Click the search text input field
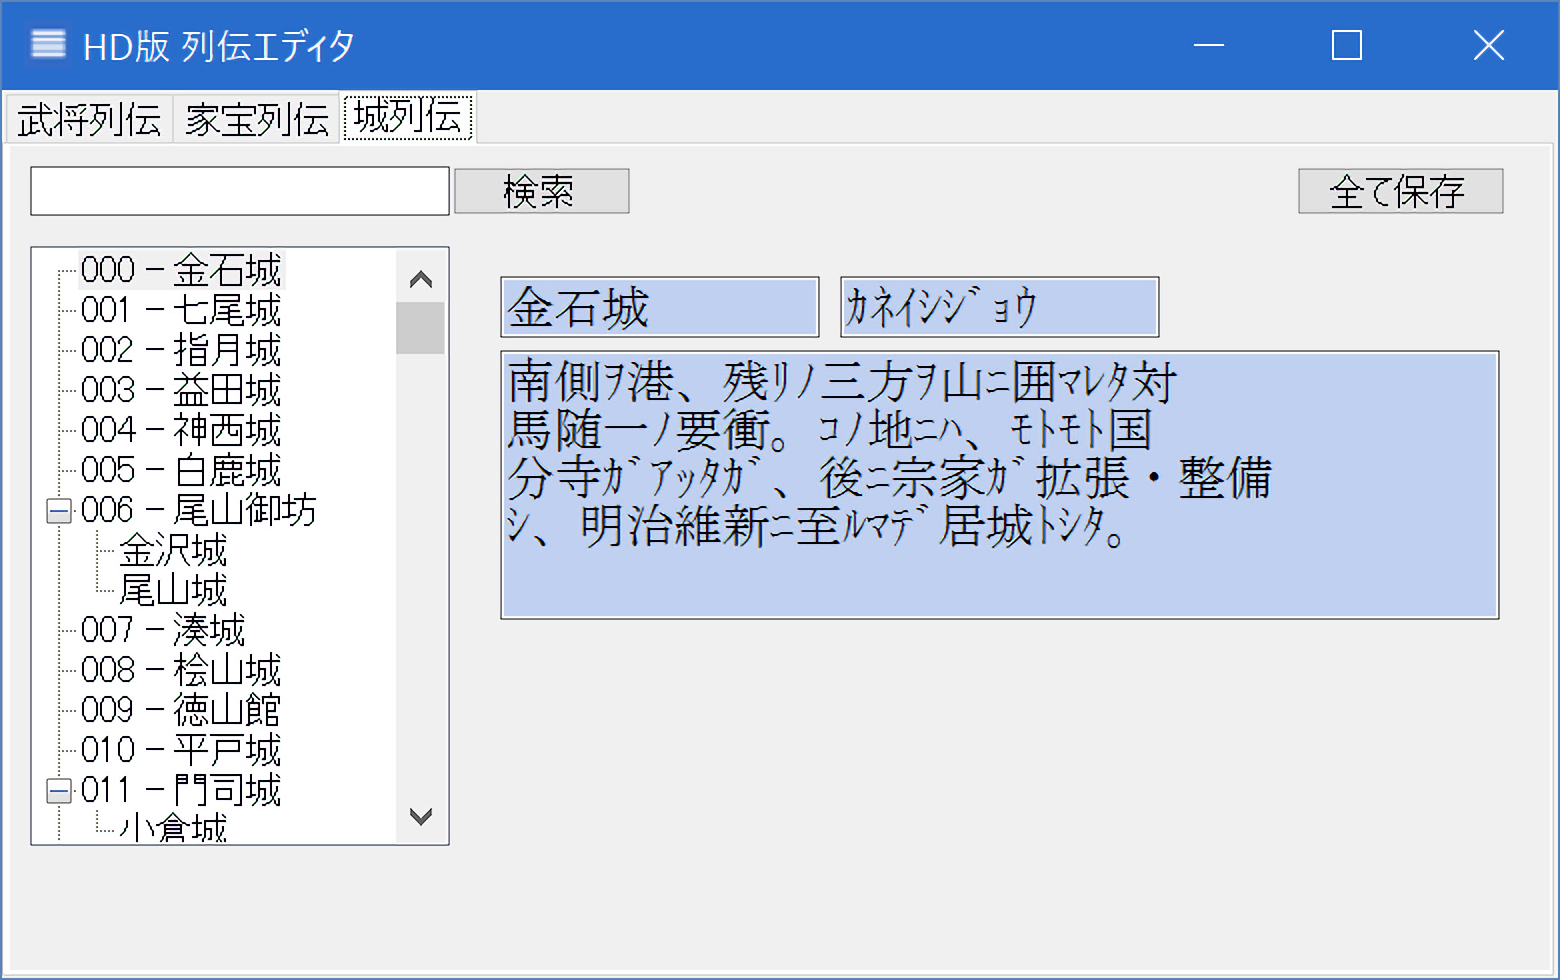The image size is (1560, 980). tap(240, 191)
